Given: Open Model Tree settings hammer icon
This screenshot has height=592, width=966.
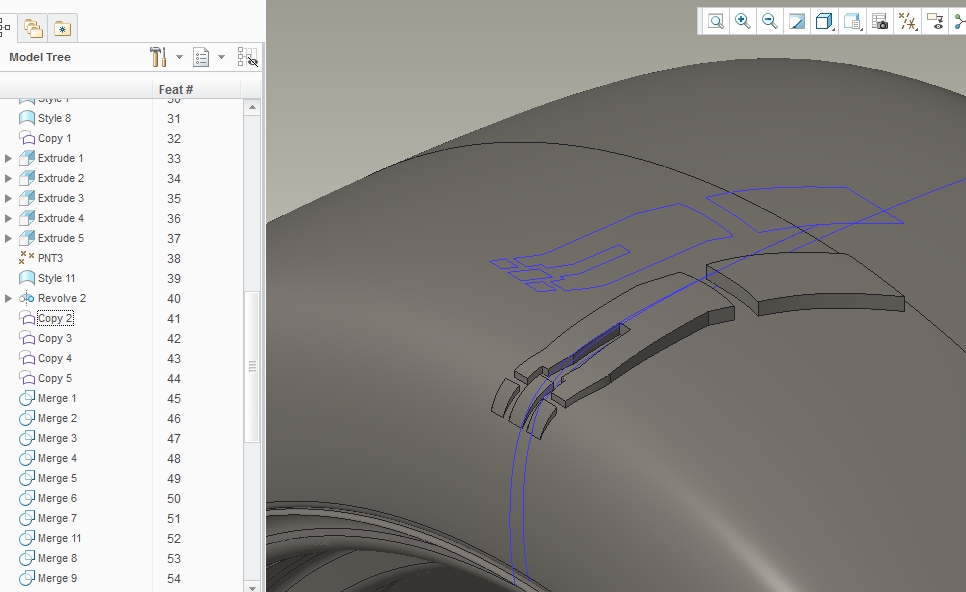Looking at the screenshot, I should coord(158,57).
